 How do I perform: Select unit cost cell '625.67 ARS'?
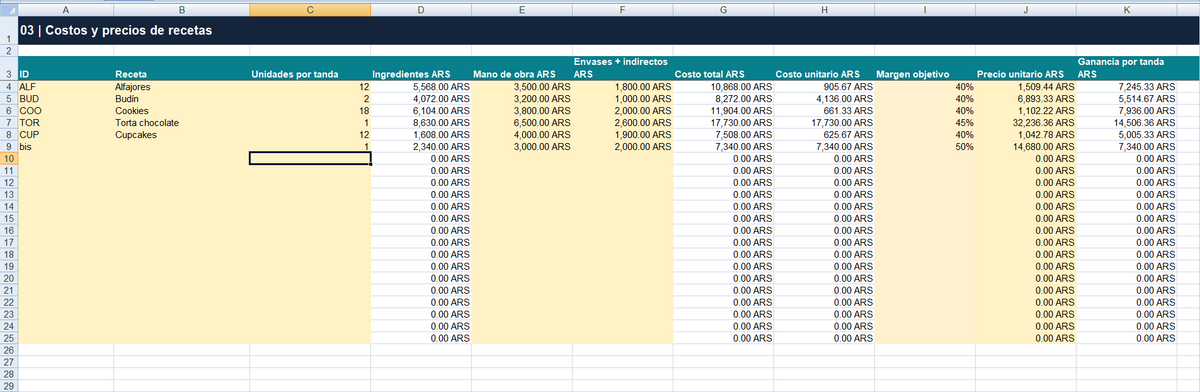[x=825, y=135]
